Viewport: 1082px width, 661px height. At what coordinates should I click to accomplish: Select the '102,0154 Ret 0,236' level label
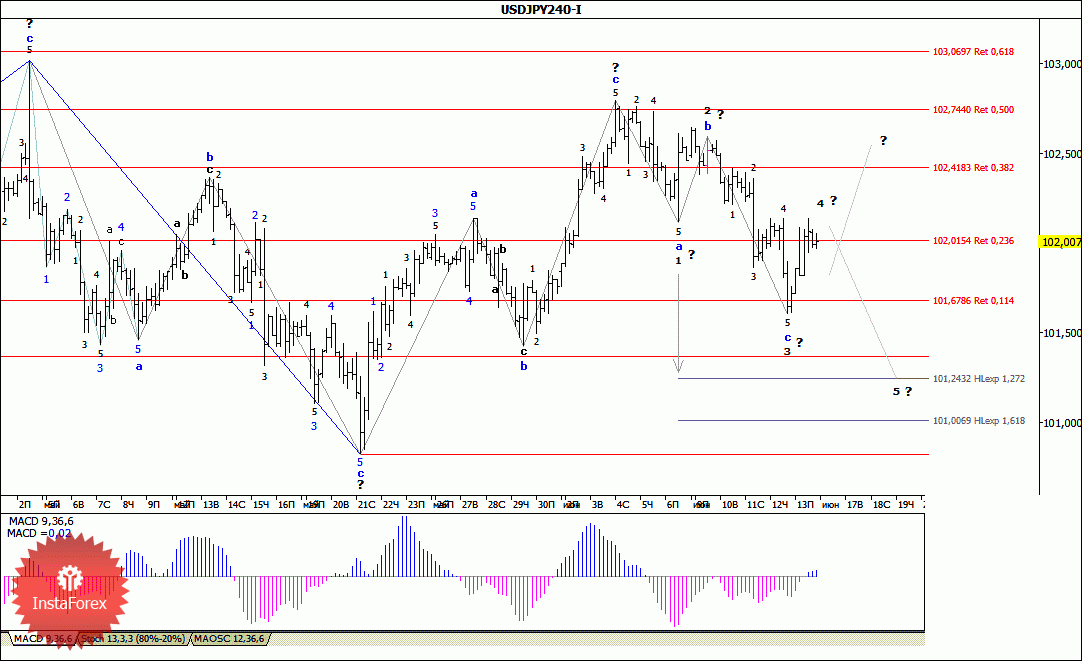973,241
